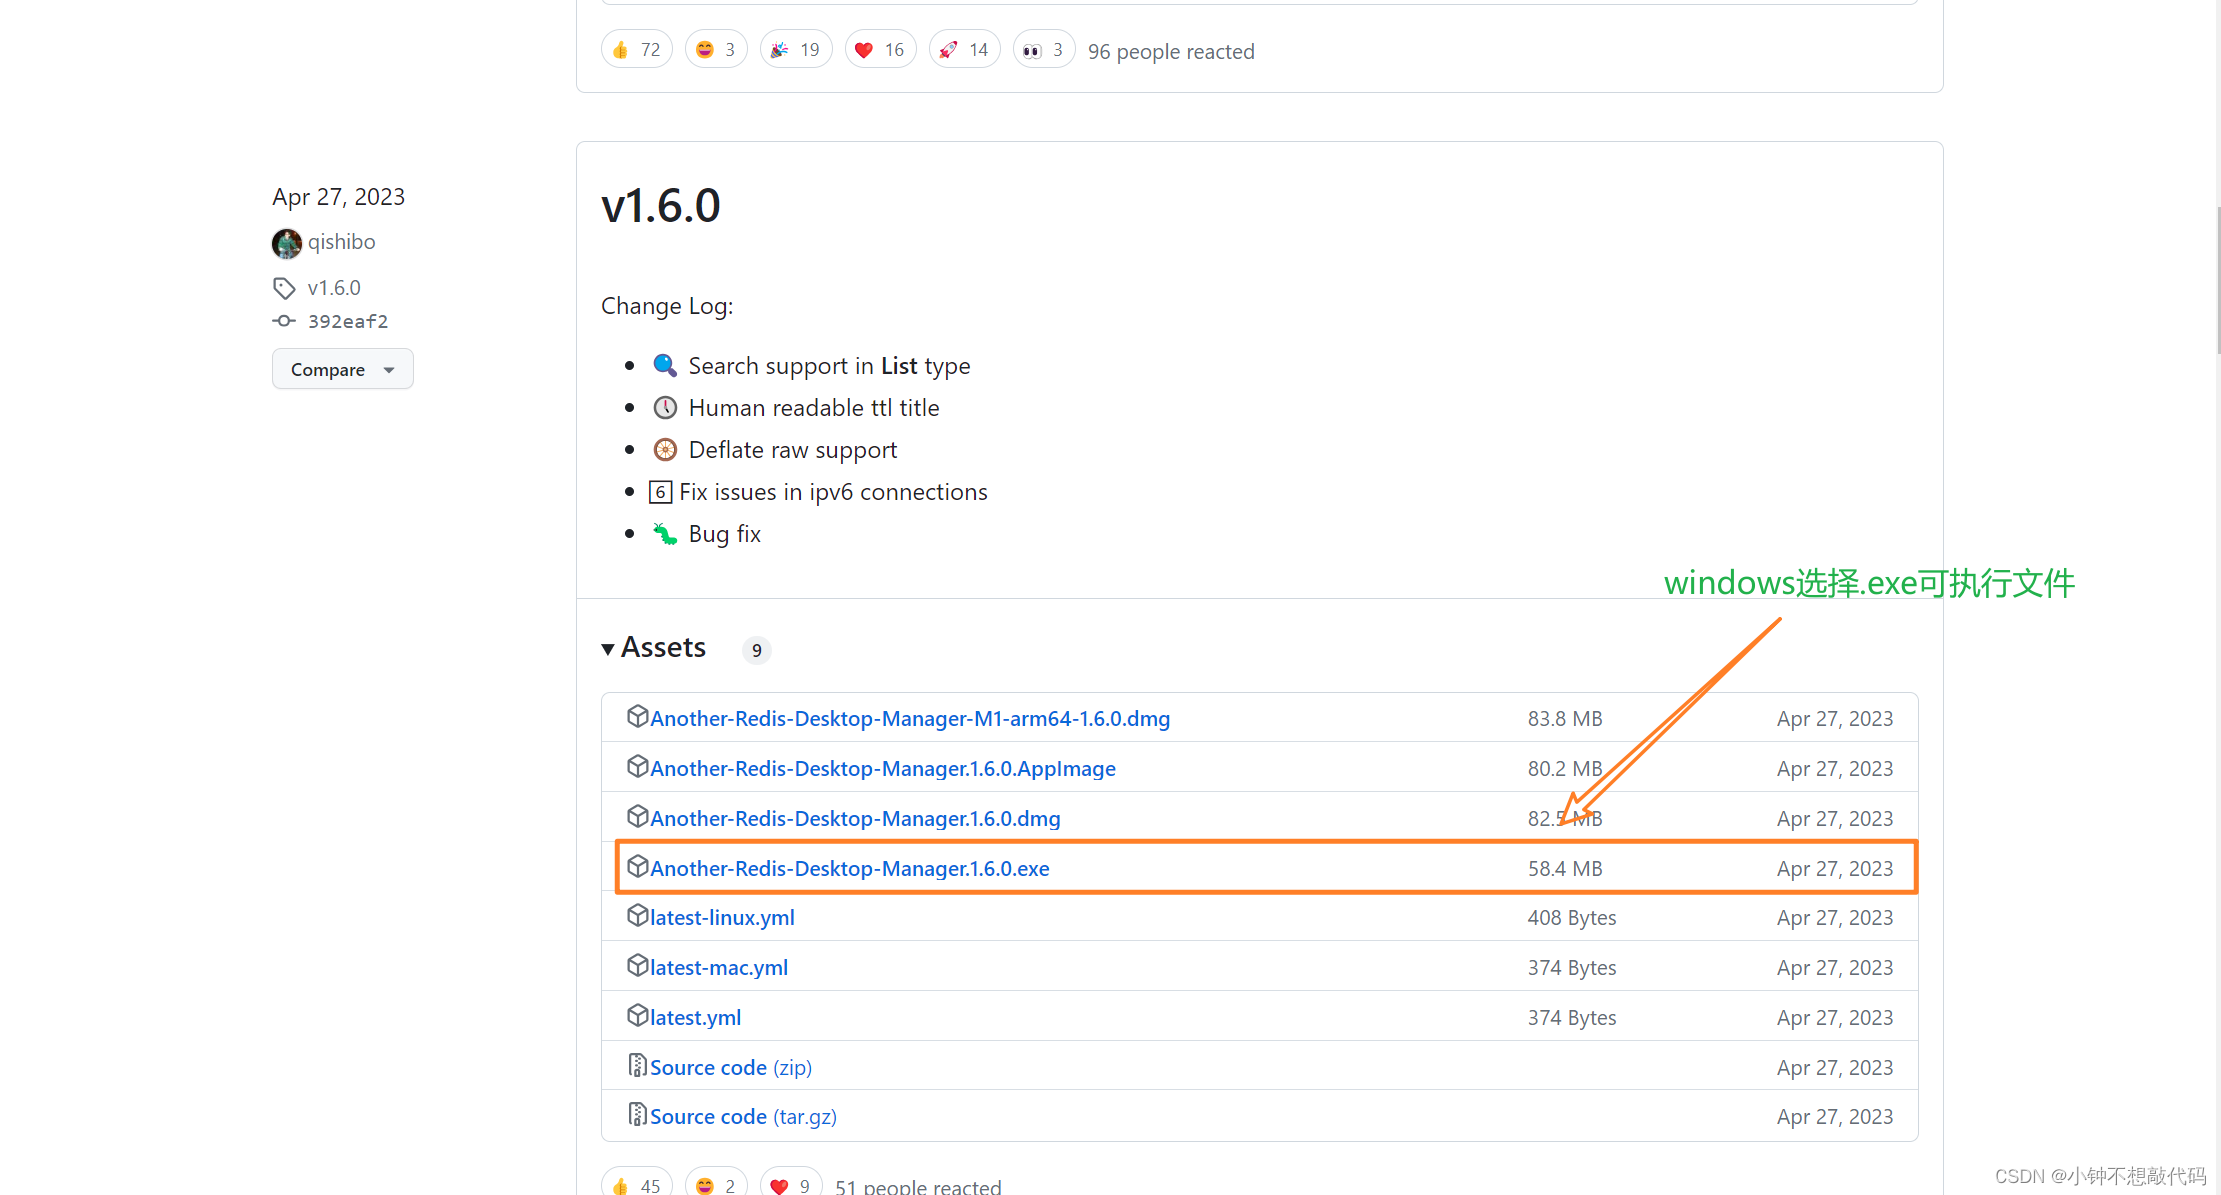
Task: Click the download icon for Another-Redis-Desktop-Manager.1.6.0.exe
Action: click(637, 867)
